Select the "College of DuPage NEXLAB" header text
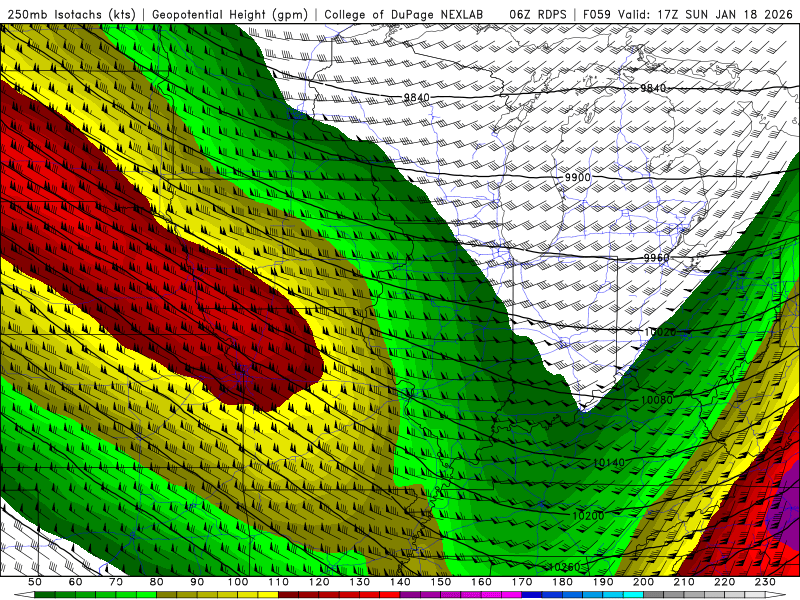 [x=404, y=14]
